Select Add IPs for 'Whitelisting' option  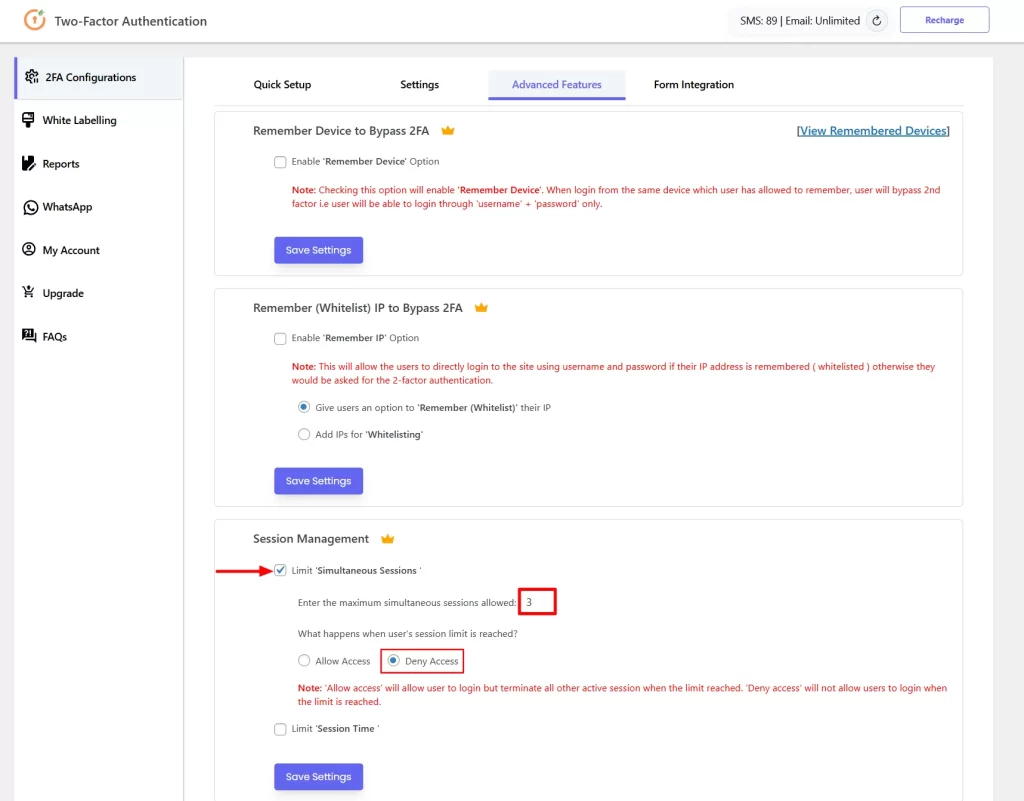pyautogui.click(x=304, y=435)
